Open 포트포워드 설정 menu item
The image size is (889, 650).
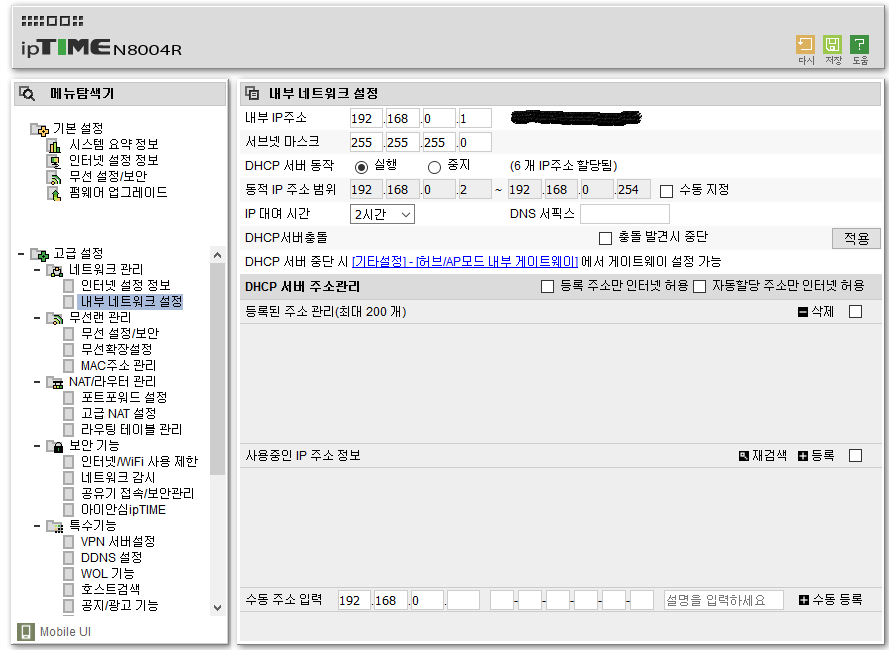tap(124, 398)
